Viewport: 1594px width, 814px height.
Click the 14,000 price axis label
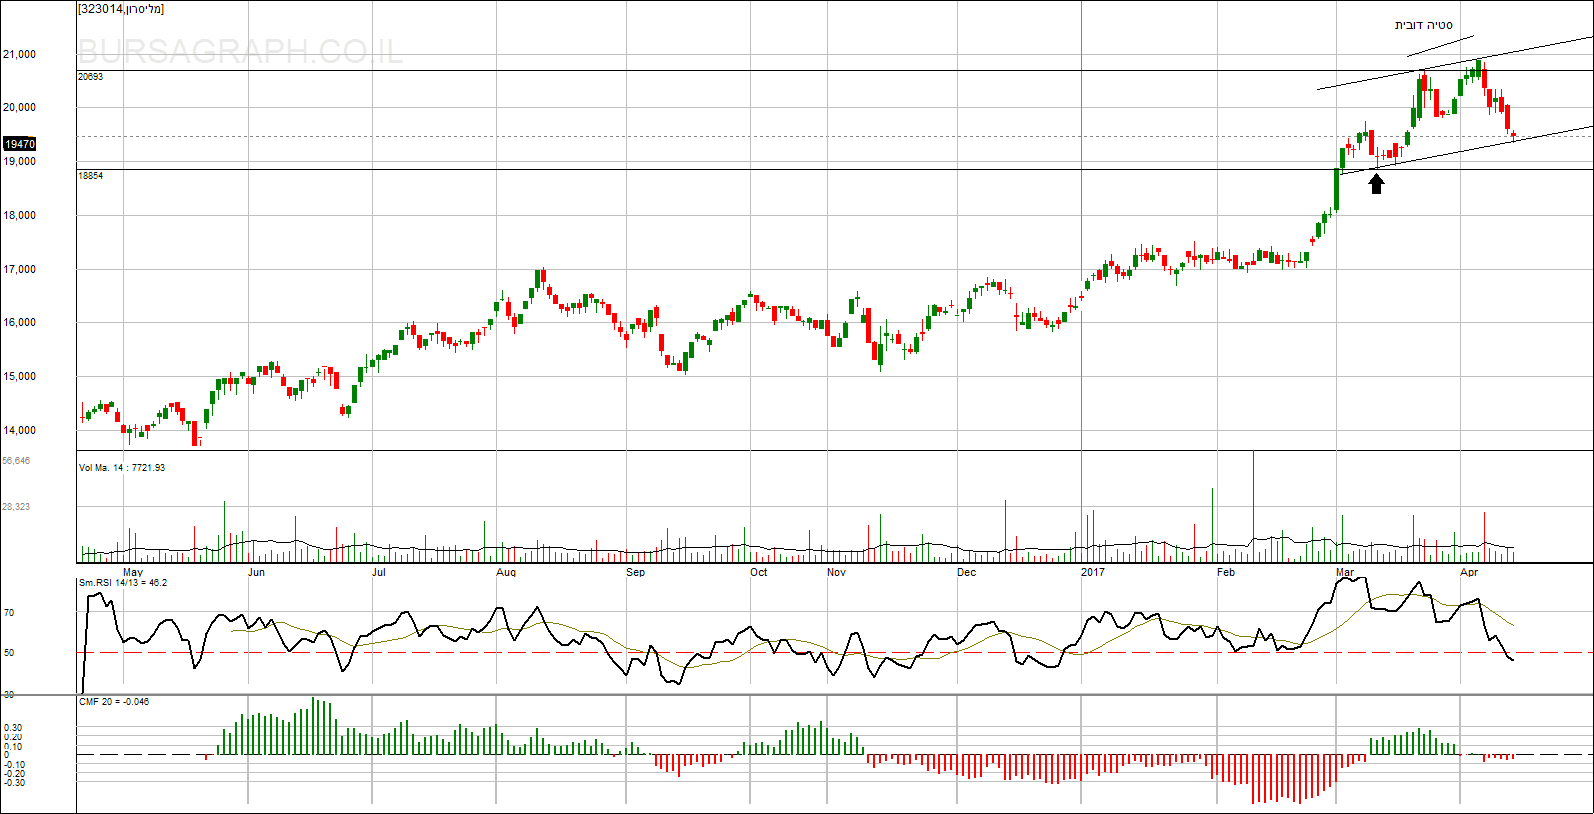(20, 430)
